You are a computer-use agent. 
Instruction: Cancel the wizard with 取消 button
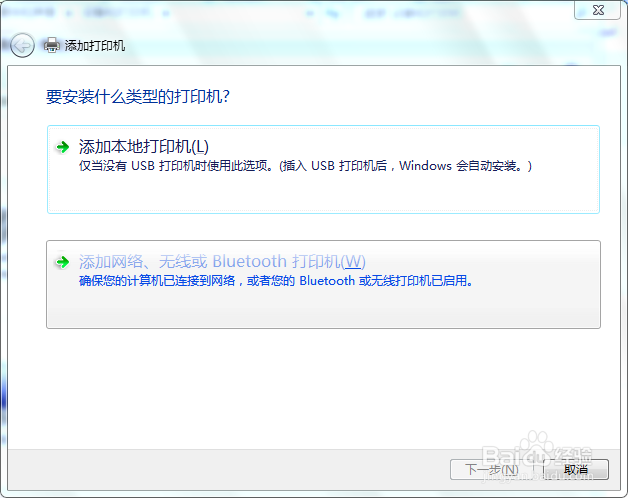point(576,470)
